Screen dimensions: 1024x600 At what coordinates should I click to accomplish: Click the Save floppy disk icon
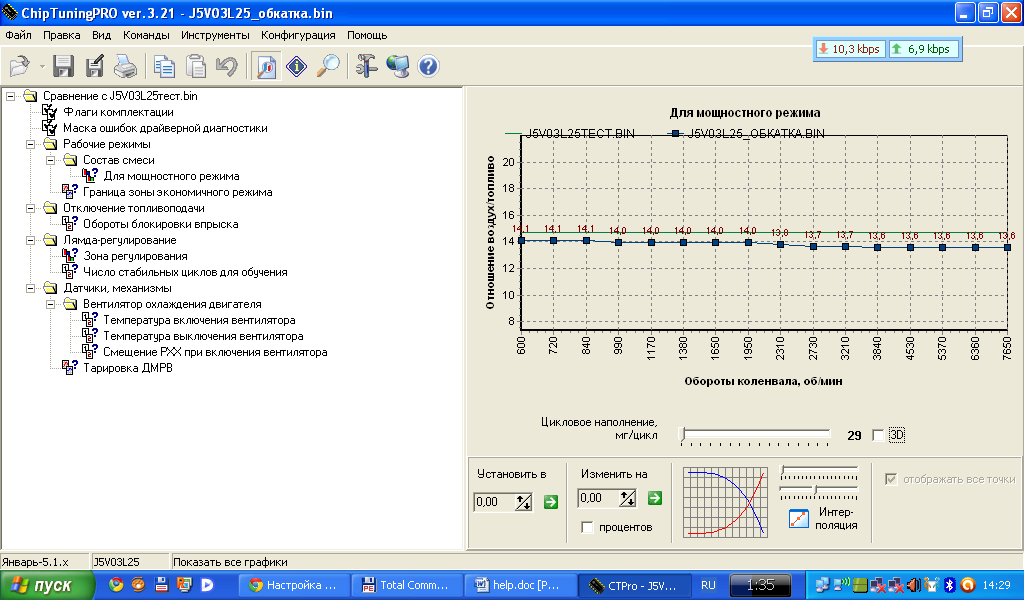pyautogui.click(x=64, y=67)
